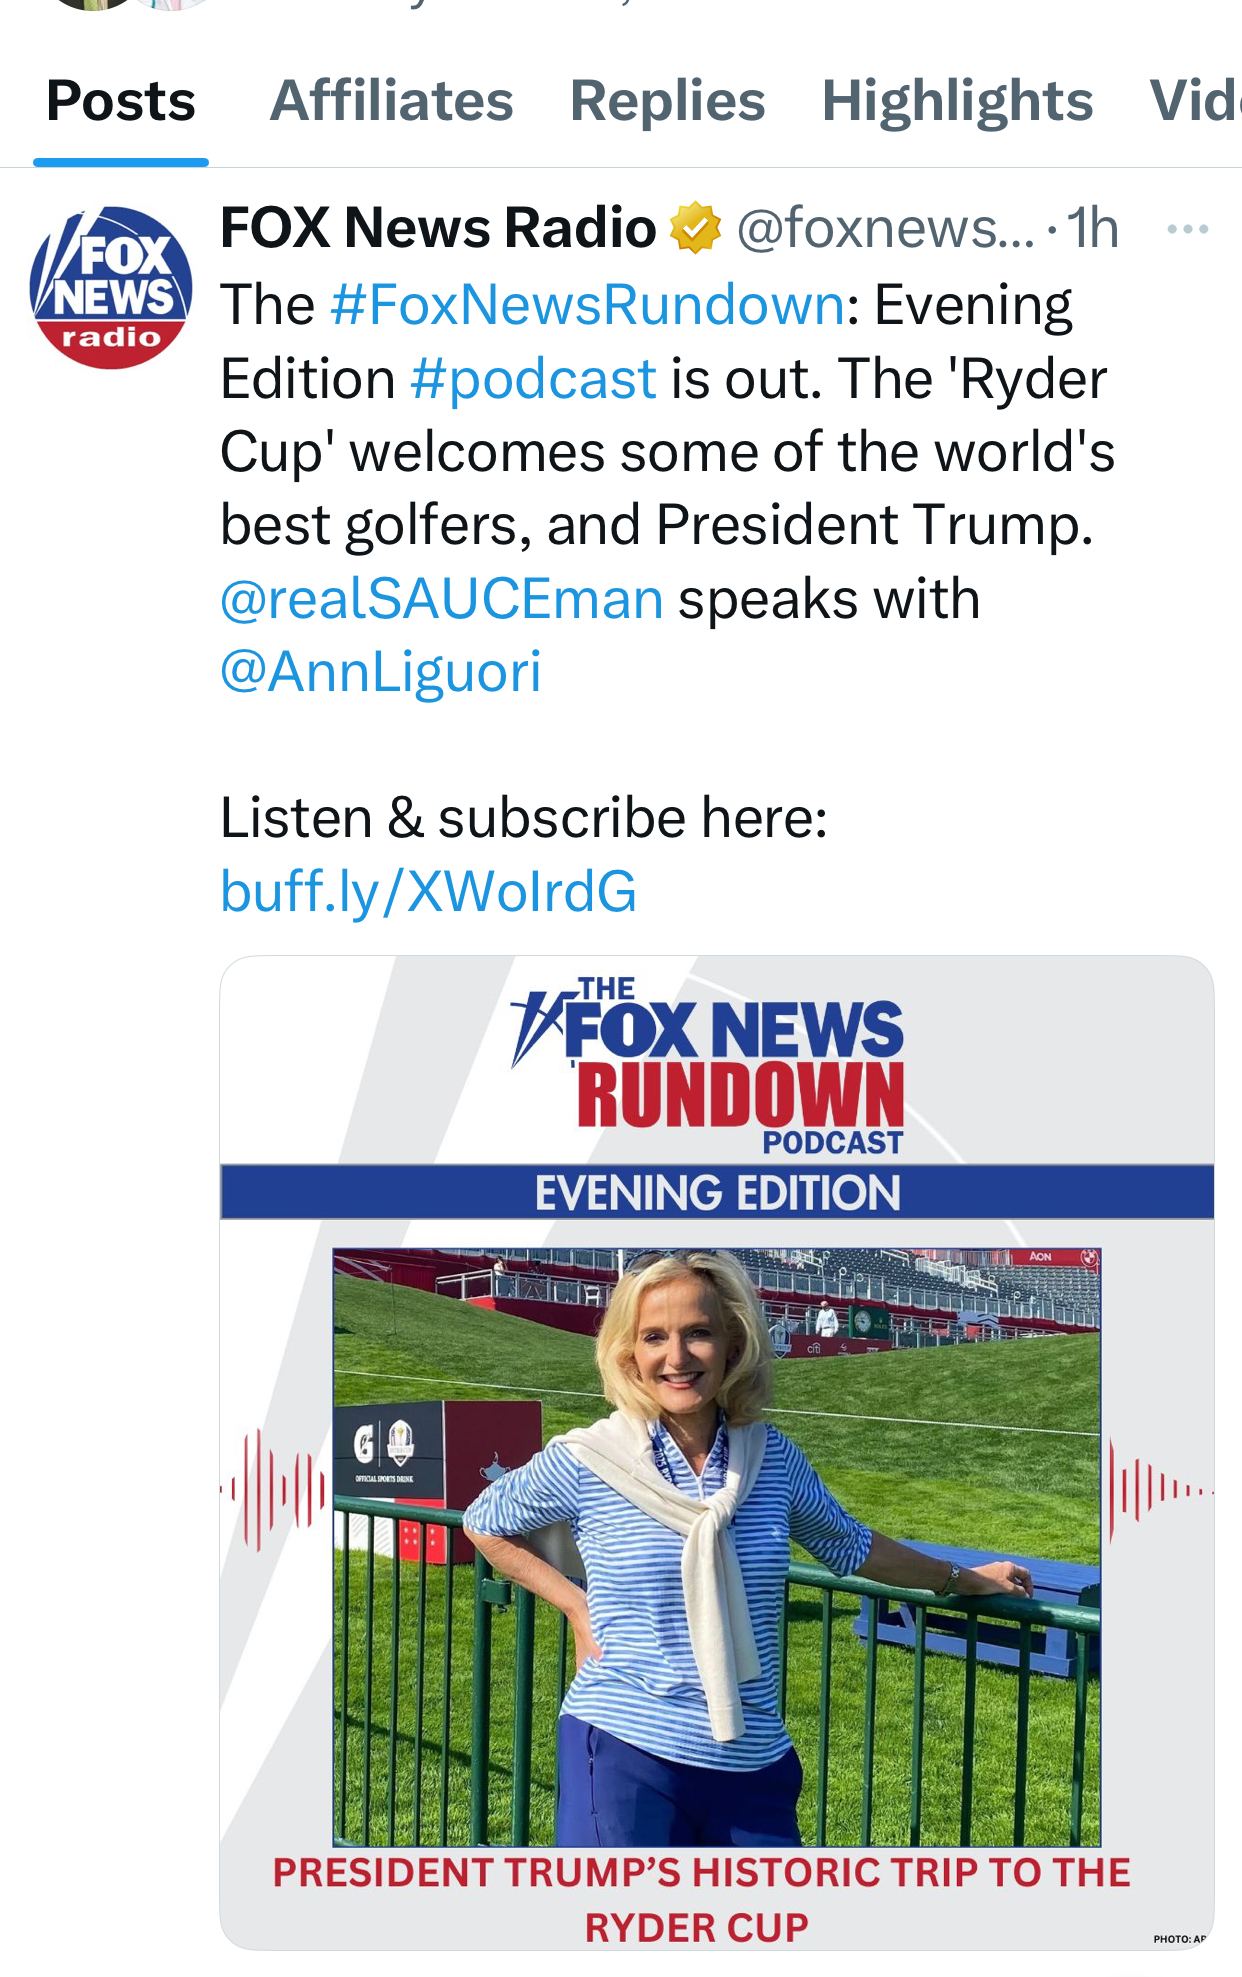Click the FOX News Radio display name
The width and height of the screenshot is (1242, 1977).
pos(438,228)
